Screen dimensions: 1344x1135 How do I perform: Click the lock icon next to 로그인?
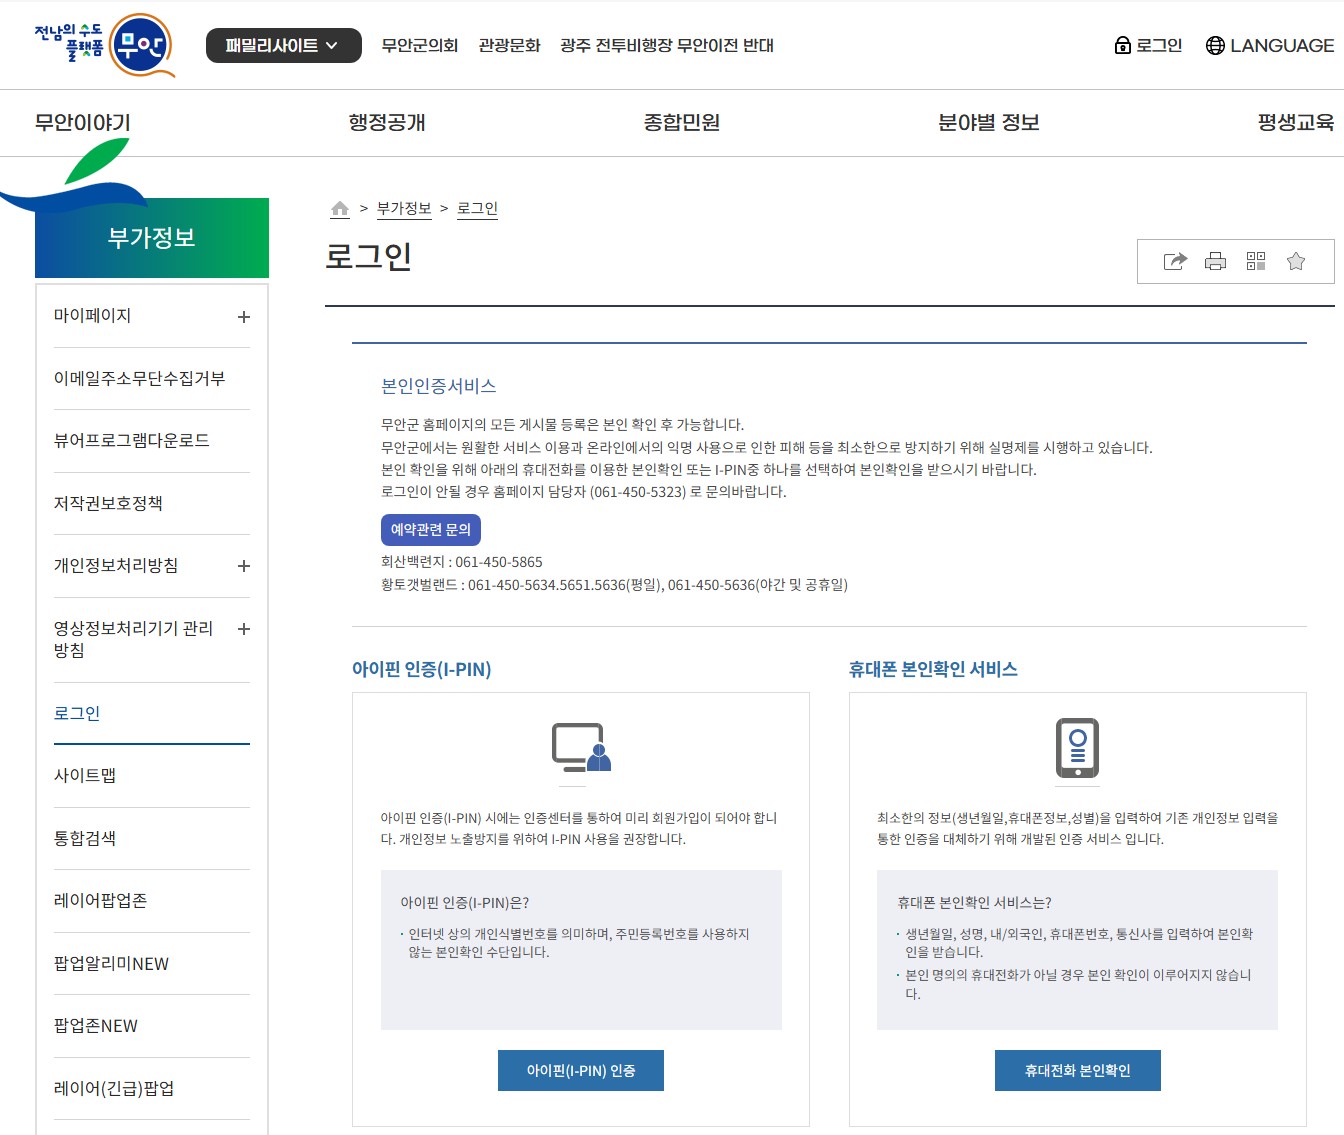click(1122, 45)
